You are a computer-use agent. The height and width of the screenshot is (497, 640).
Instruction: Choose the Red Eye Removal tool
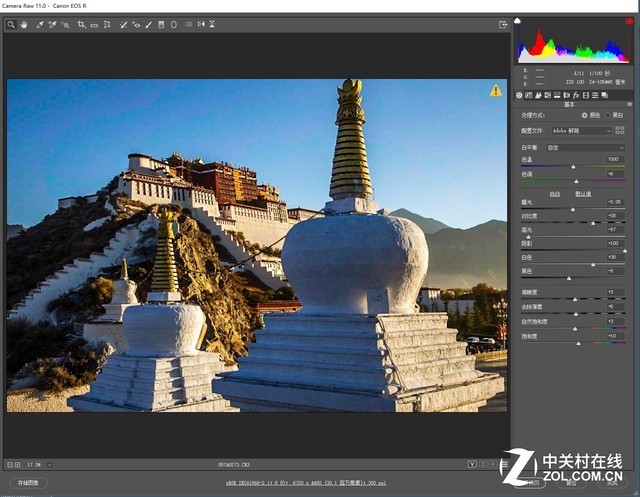point(136,25)
